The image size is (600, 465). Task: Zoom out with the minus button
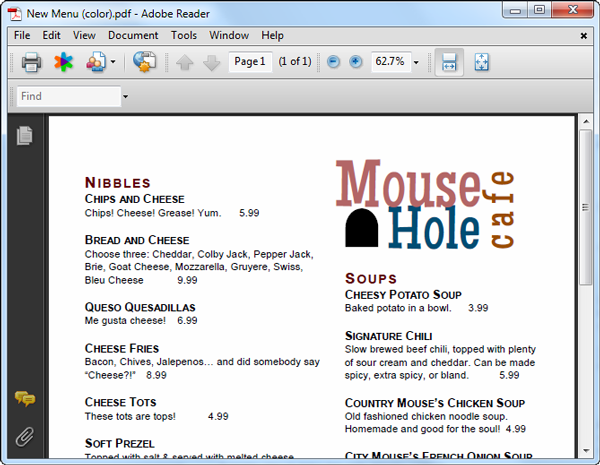(x=335, y=62)
